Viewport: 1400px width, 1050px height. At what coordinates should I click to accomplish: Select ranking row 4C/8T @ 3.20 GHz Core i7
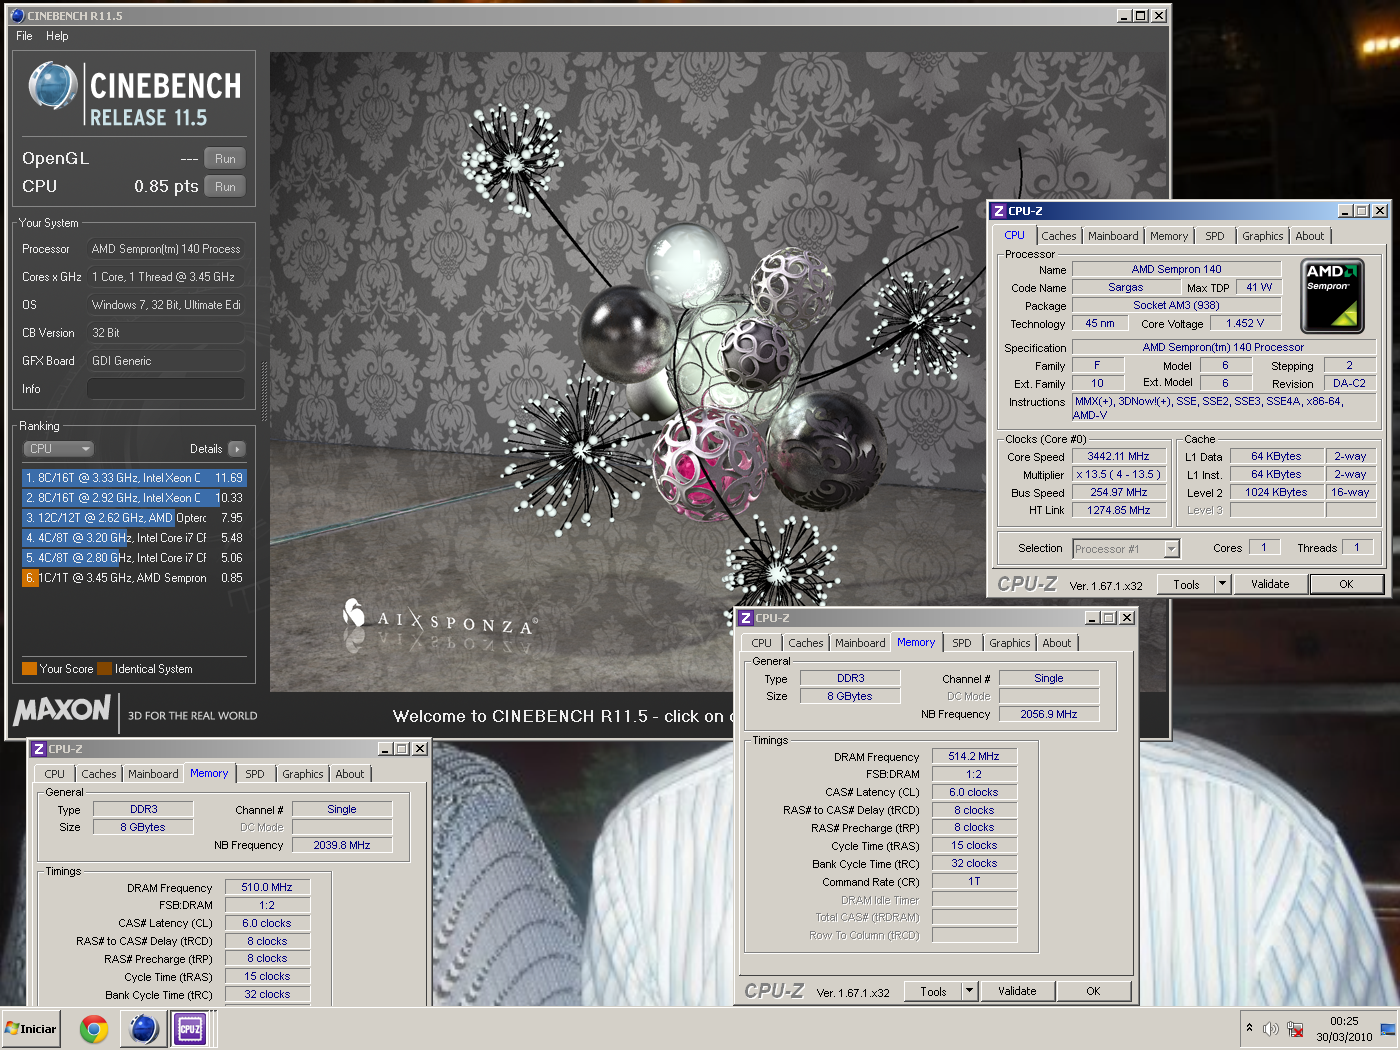coord(133,538)
